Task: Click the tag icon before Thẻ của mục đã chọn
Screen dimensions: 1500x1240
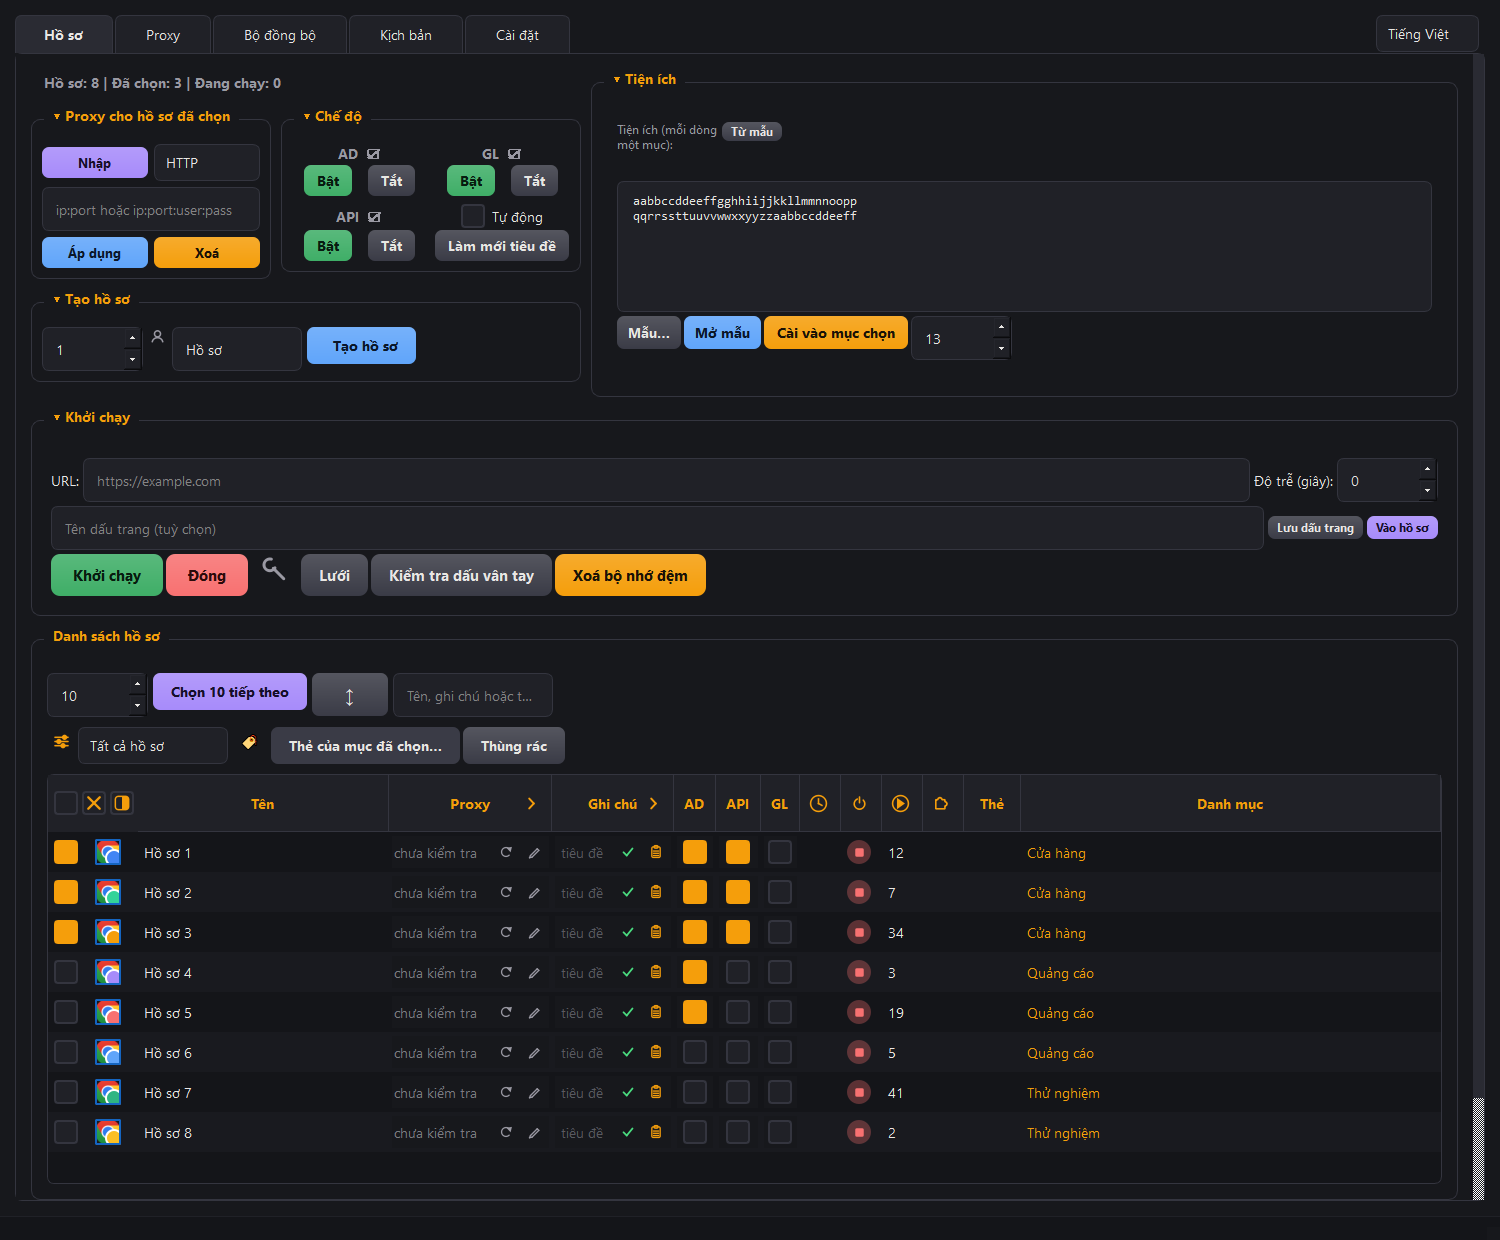Action: click(x=249, y=742)
